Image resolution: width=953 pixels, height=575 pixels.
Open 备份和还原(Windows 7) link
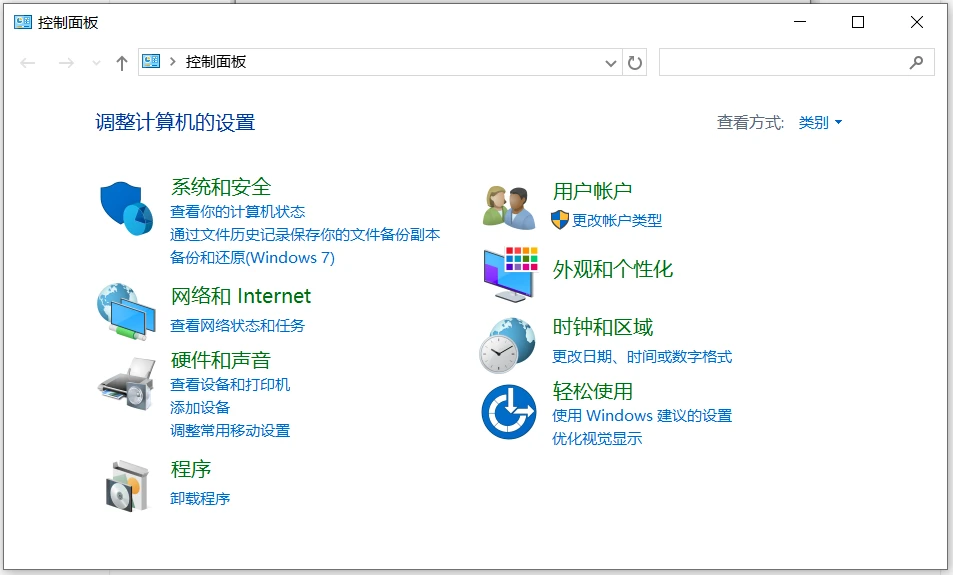tap(252, 258)
